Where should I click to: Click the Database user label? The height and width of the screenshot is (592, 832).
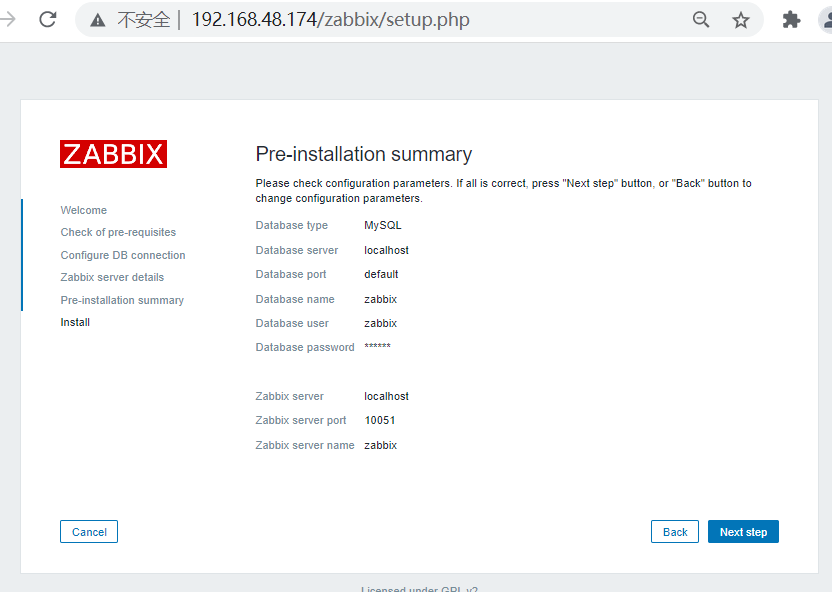(292, 323)
